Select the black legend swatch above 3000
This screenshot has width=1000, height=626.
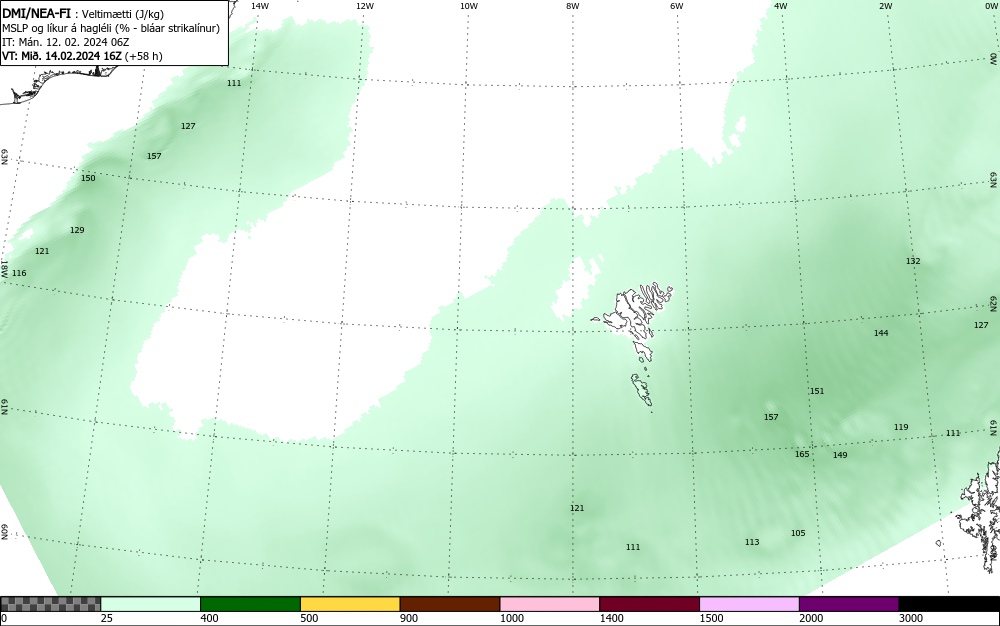click(949, 604)
